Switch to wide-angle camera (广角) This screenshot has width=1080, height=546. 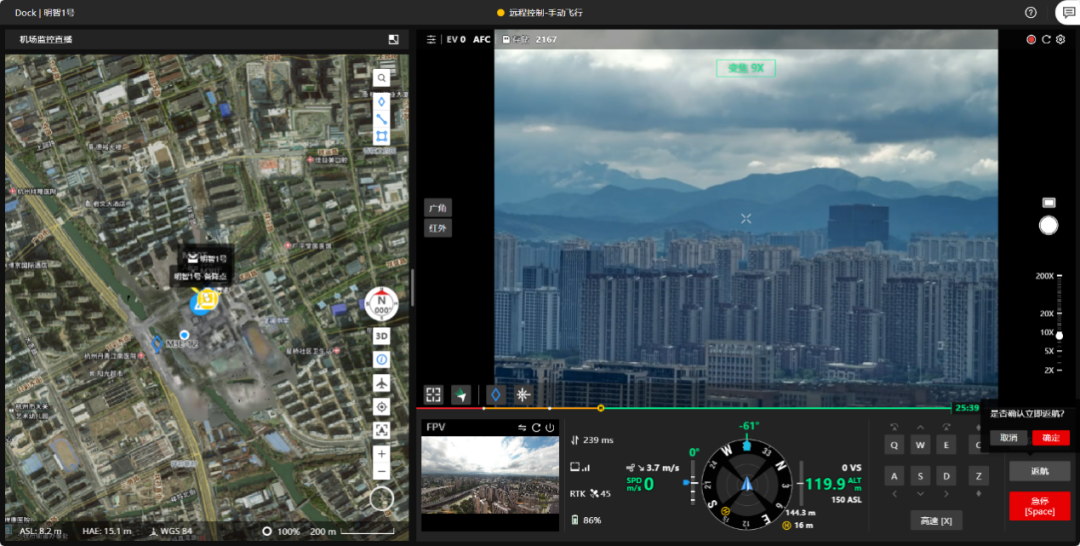438,208
